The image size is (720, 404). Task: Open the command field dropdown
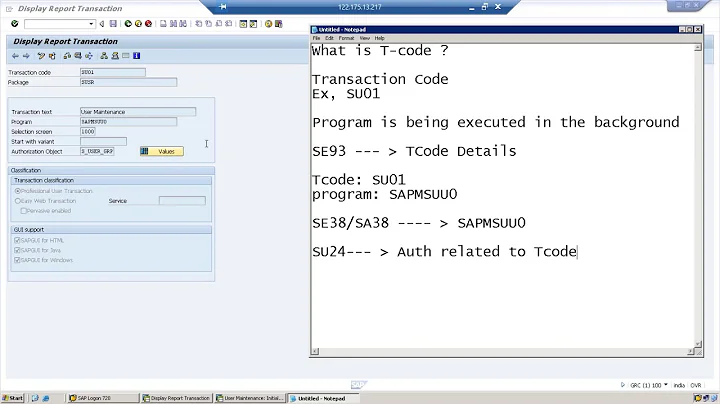[91, 24]
